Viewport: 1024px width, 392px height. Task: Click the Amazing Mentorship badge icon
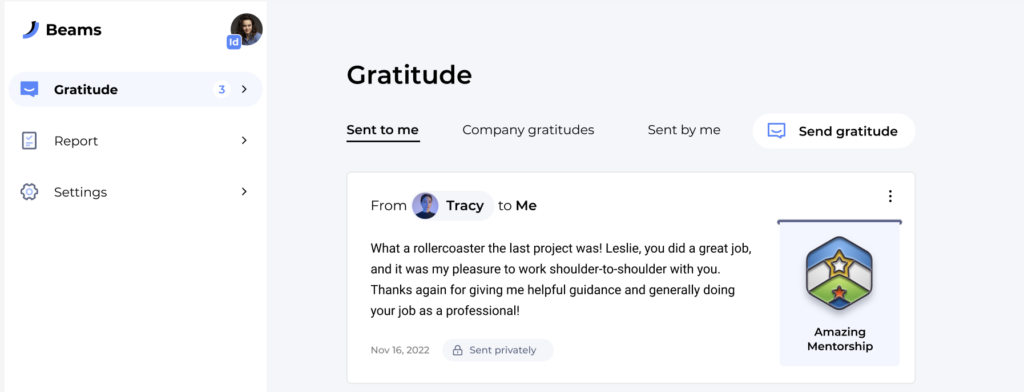click(839, 273)
